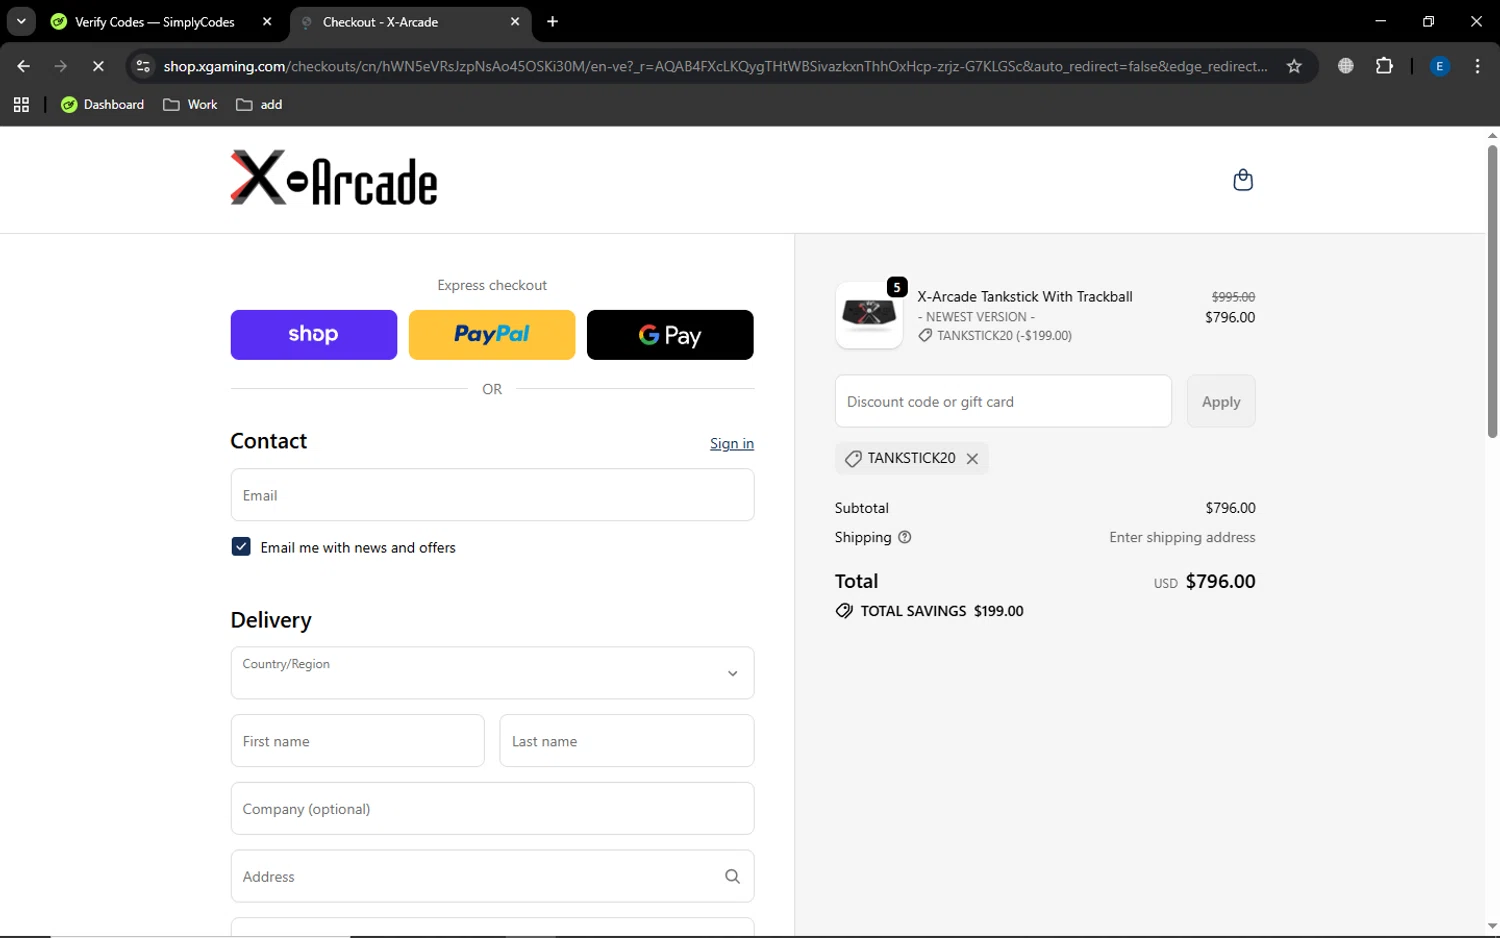Close the Checkout - X-Arcade tab
1500x938 pixels.
pyautogui.click(x=515, y=21)
